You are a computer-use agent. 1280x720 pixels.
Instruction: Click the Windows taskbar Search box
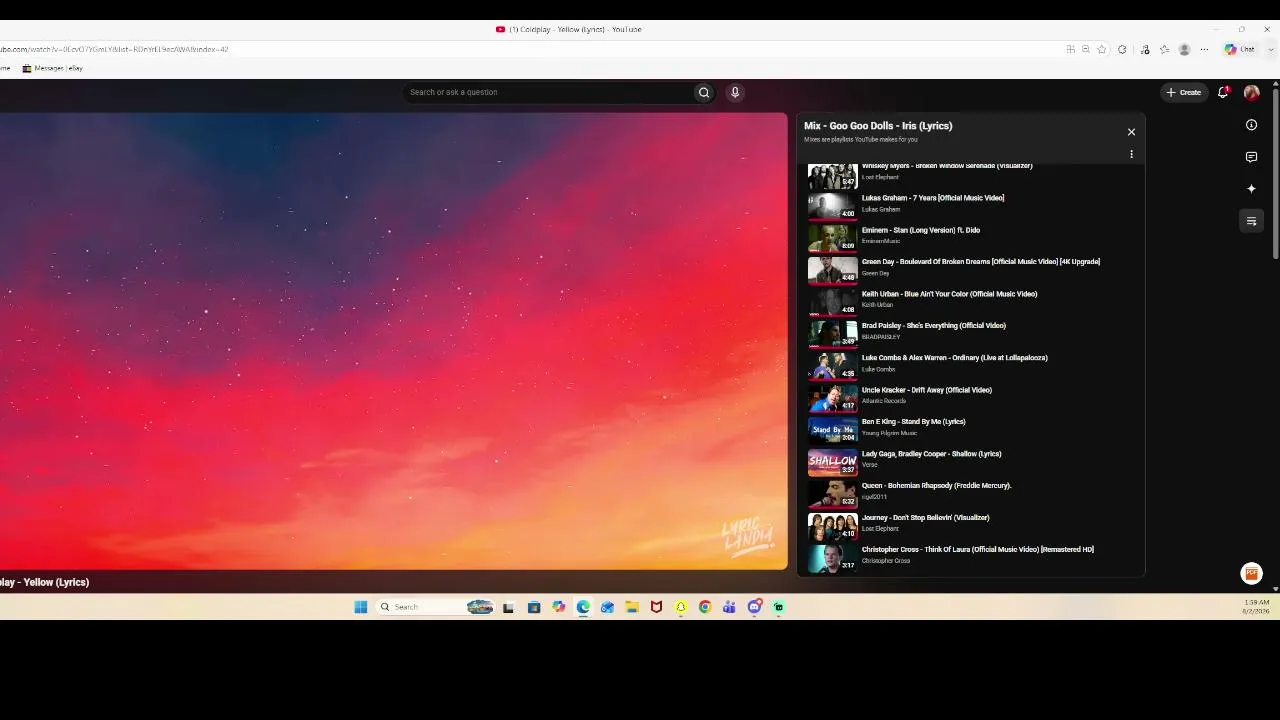click(436, 607)
